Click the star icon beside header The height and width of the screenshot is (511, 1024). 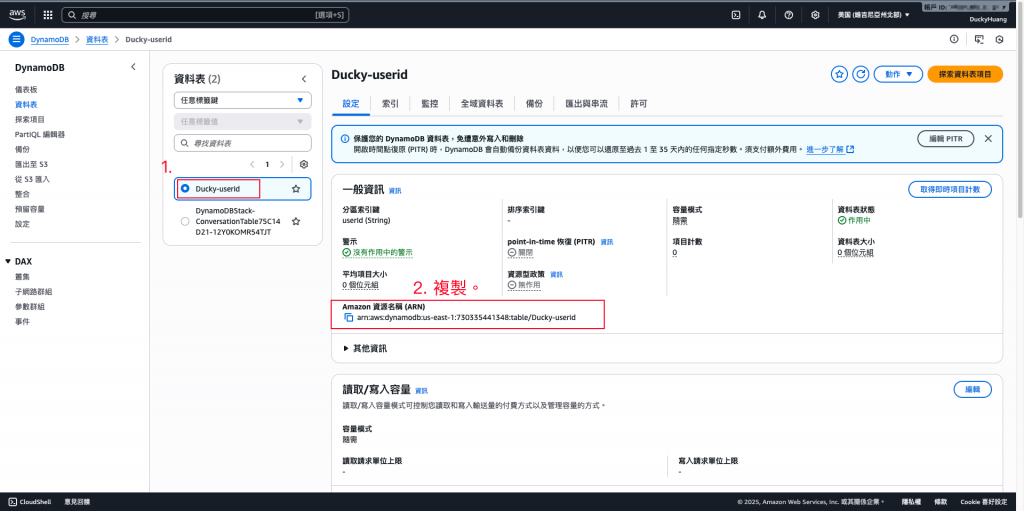point(839,74)
